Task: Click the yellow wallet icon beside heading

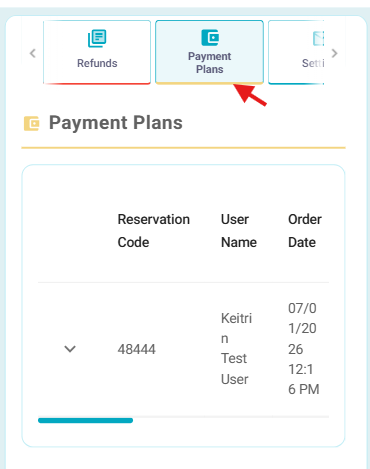Action: tap(32, 123)
